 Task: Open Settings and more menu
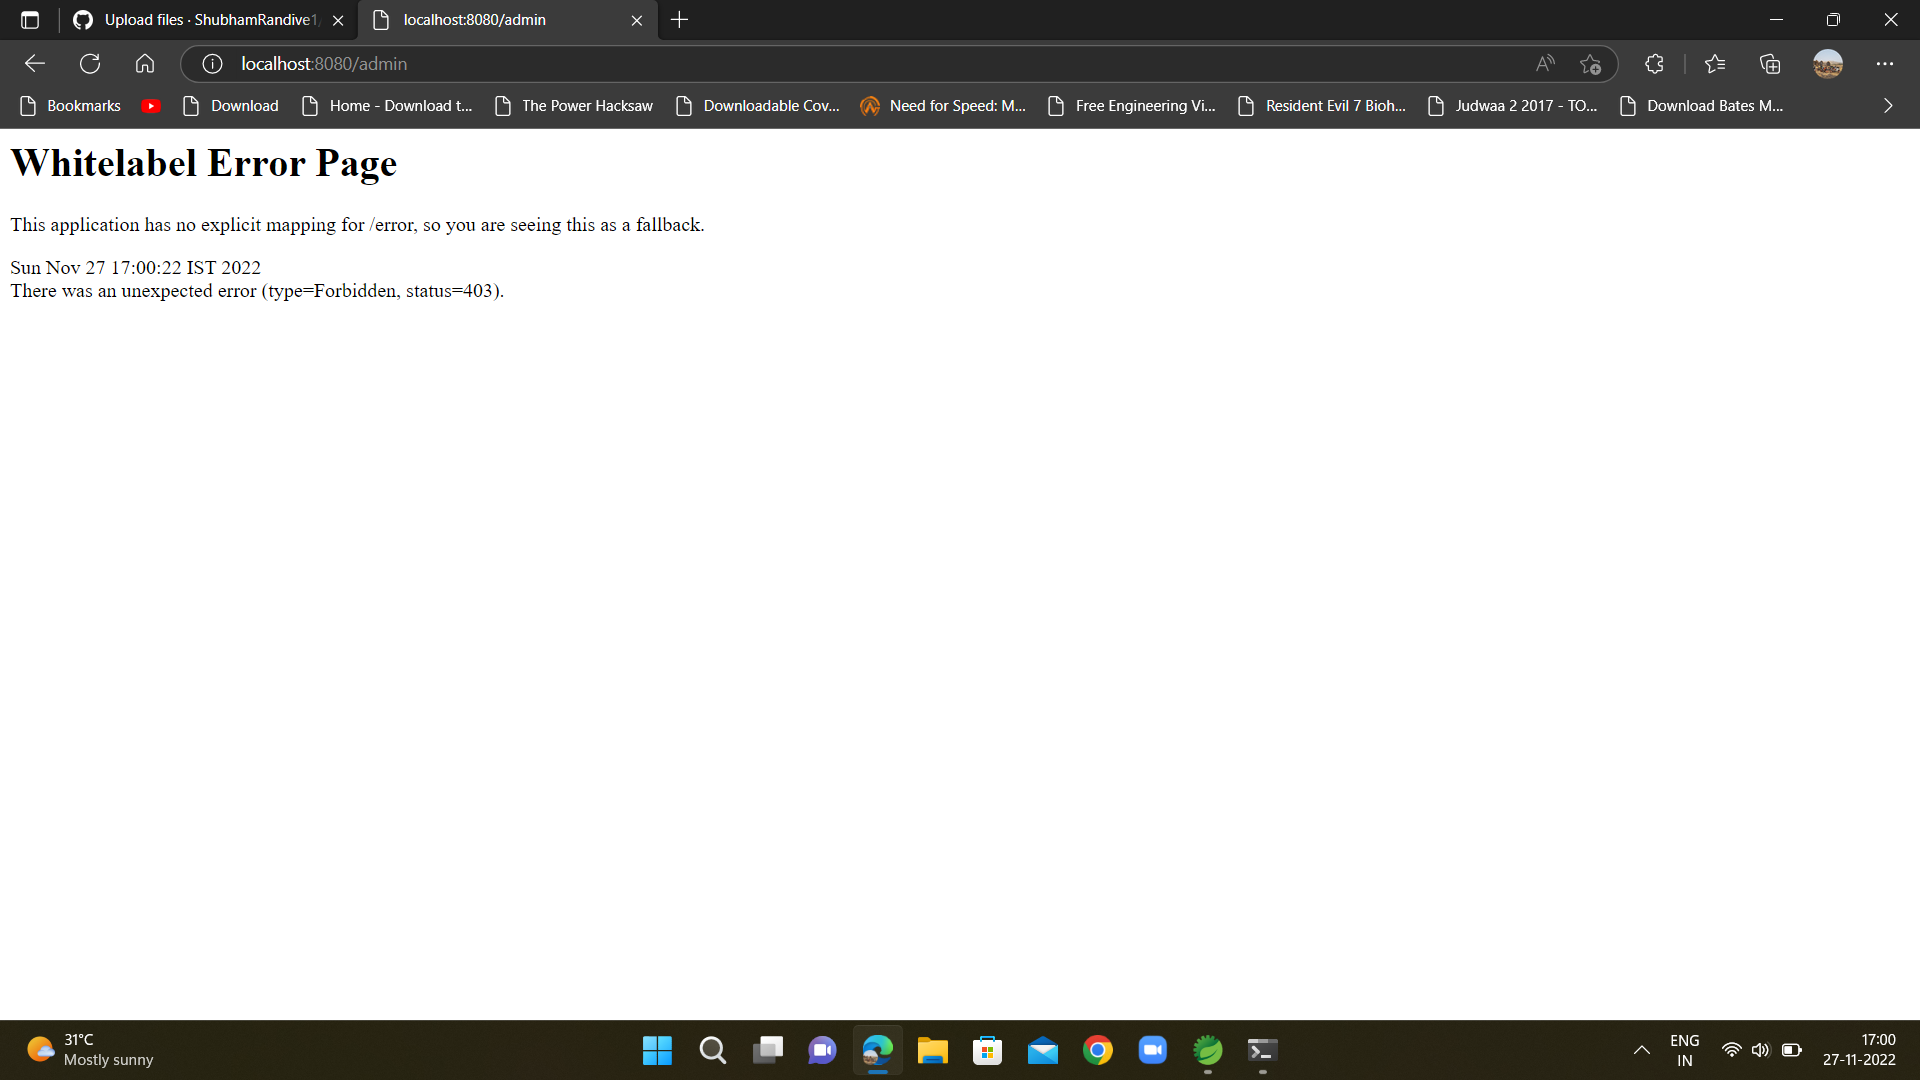point(1885,63)
